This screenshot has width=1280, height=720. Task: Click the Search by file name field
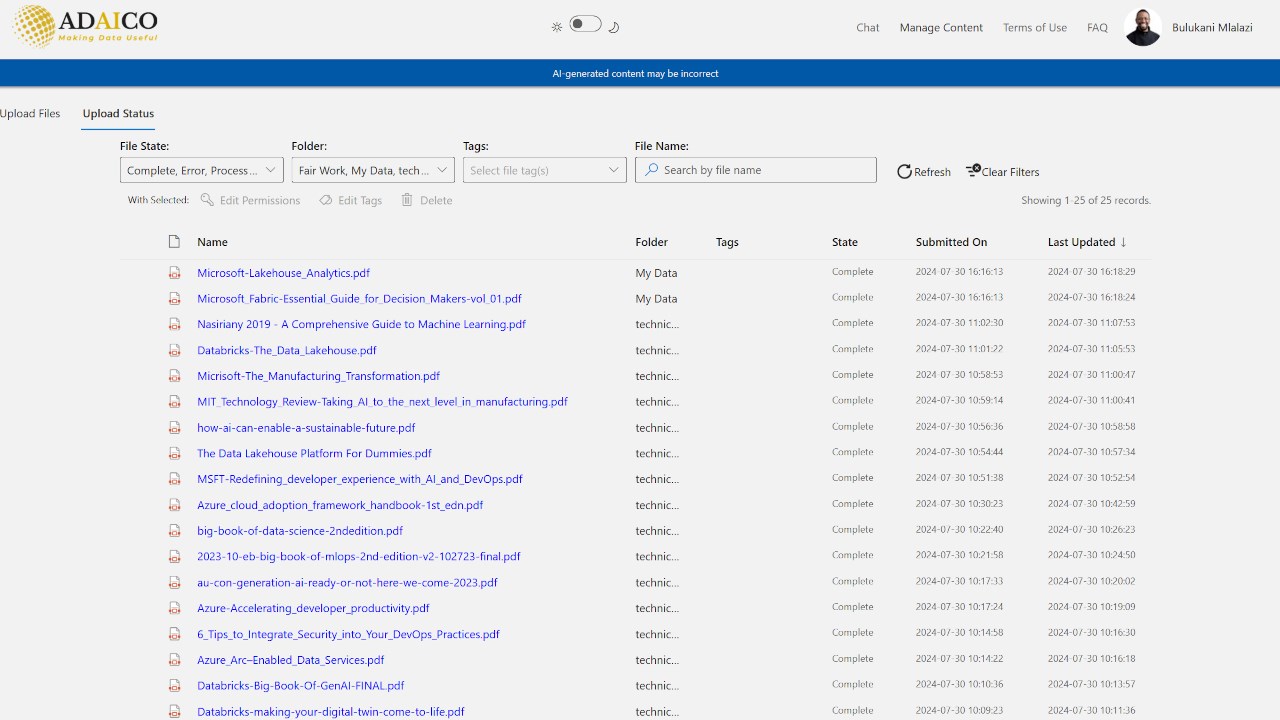coord(756,170)
